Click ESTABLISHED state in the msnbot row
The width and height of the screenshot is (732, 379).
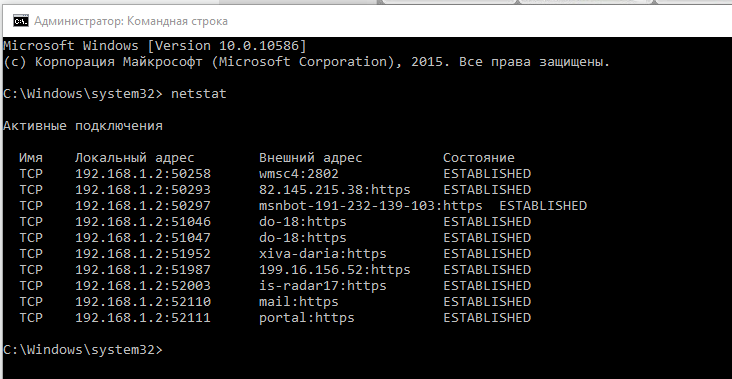tap(543, 205)
